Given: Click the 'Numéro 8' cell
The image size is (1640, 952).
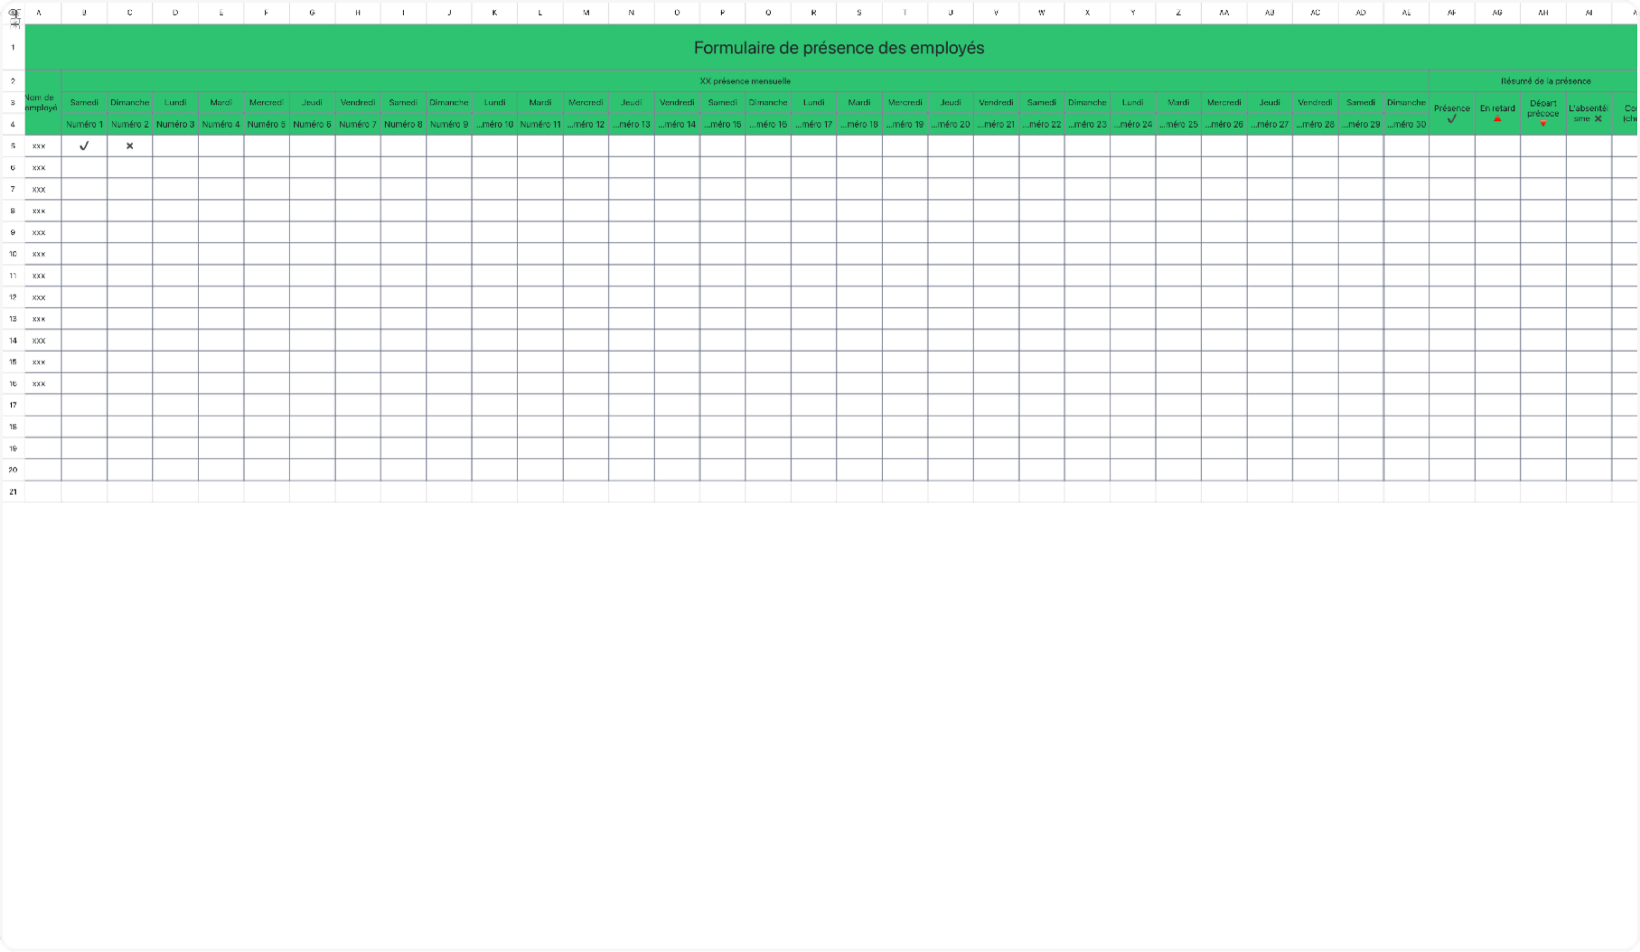Looking at the screenshot, I should point(403,124).
